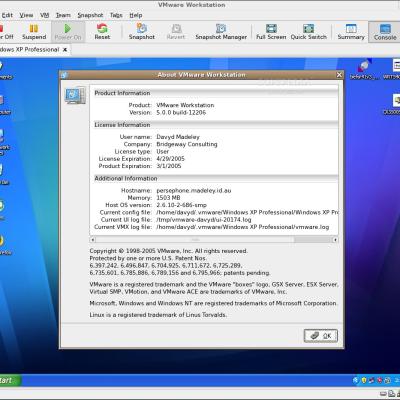Screen dimensions: 400x400
Task: Close the About VMware Workstation dialog
Action: pyautogui.click(x=339, y=75)
